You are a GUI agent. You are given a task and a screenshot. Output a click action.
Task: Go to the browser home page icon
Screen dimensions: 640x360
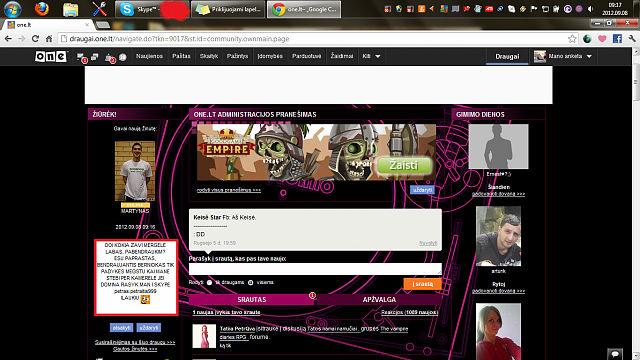(x=49, y=39)
